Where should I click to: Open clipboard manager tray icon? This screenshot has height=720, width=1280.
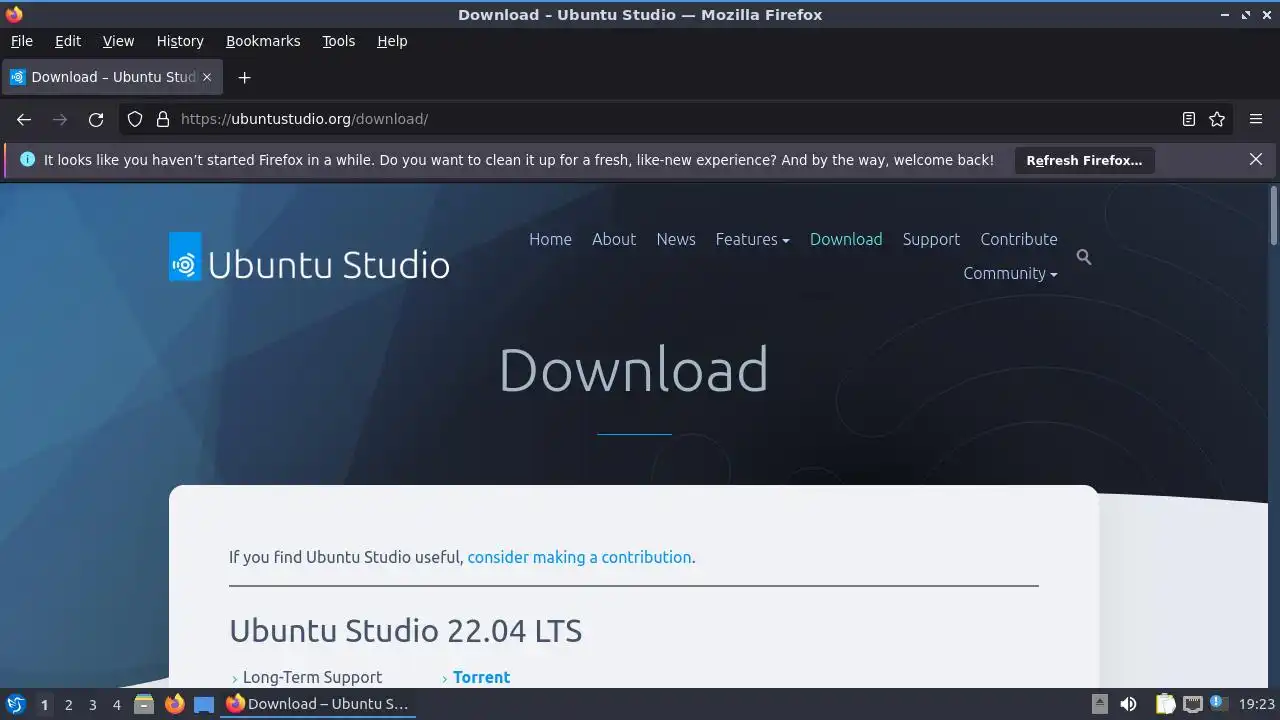point(1166,704)
